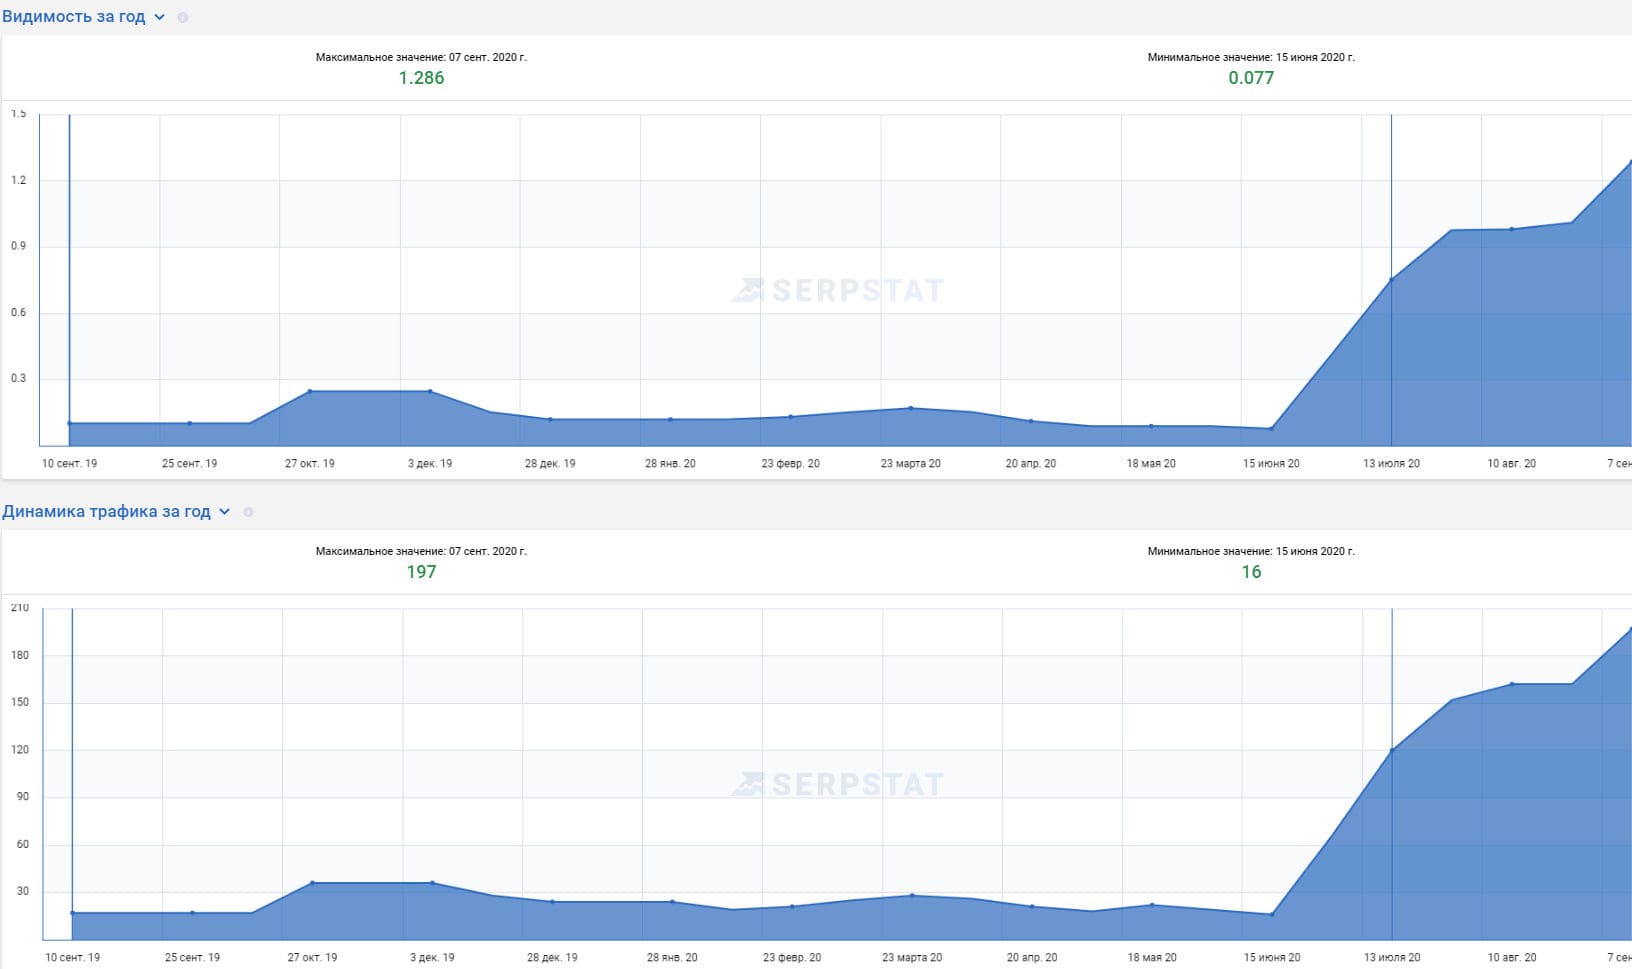Select the maximum visibility value 1.286
The width and height of the screenshot is (1632, 969).
pos(421,78)
